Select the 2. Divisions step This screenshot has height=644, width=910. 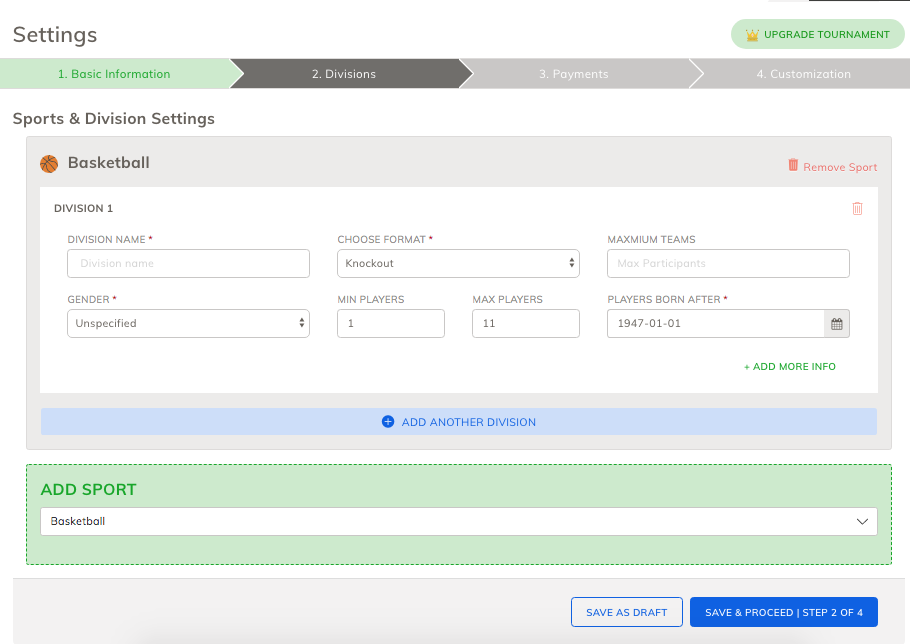click(344, 74)
